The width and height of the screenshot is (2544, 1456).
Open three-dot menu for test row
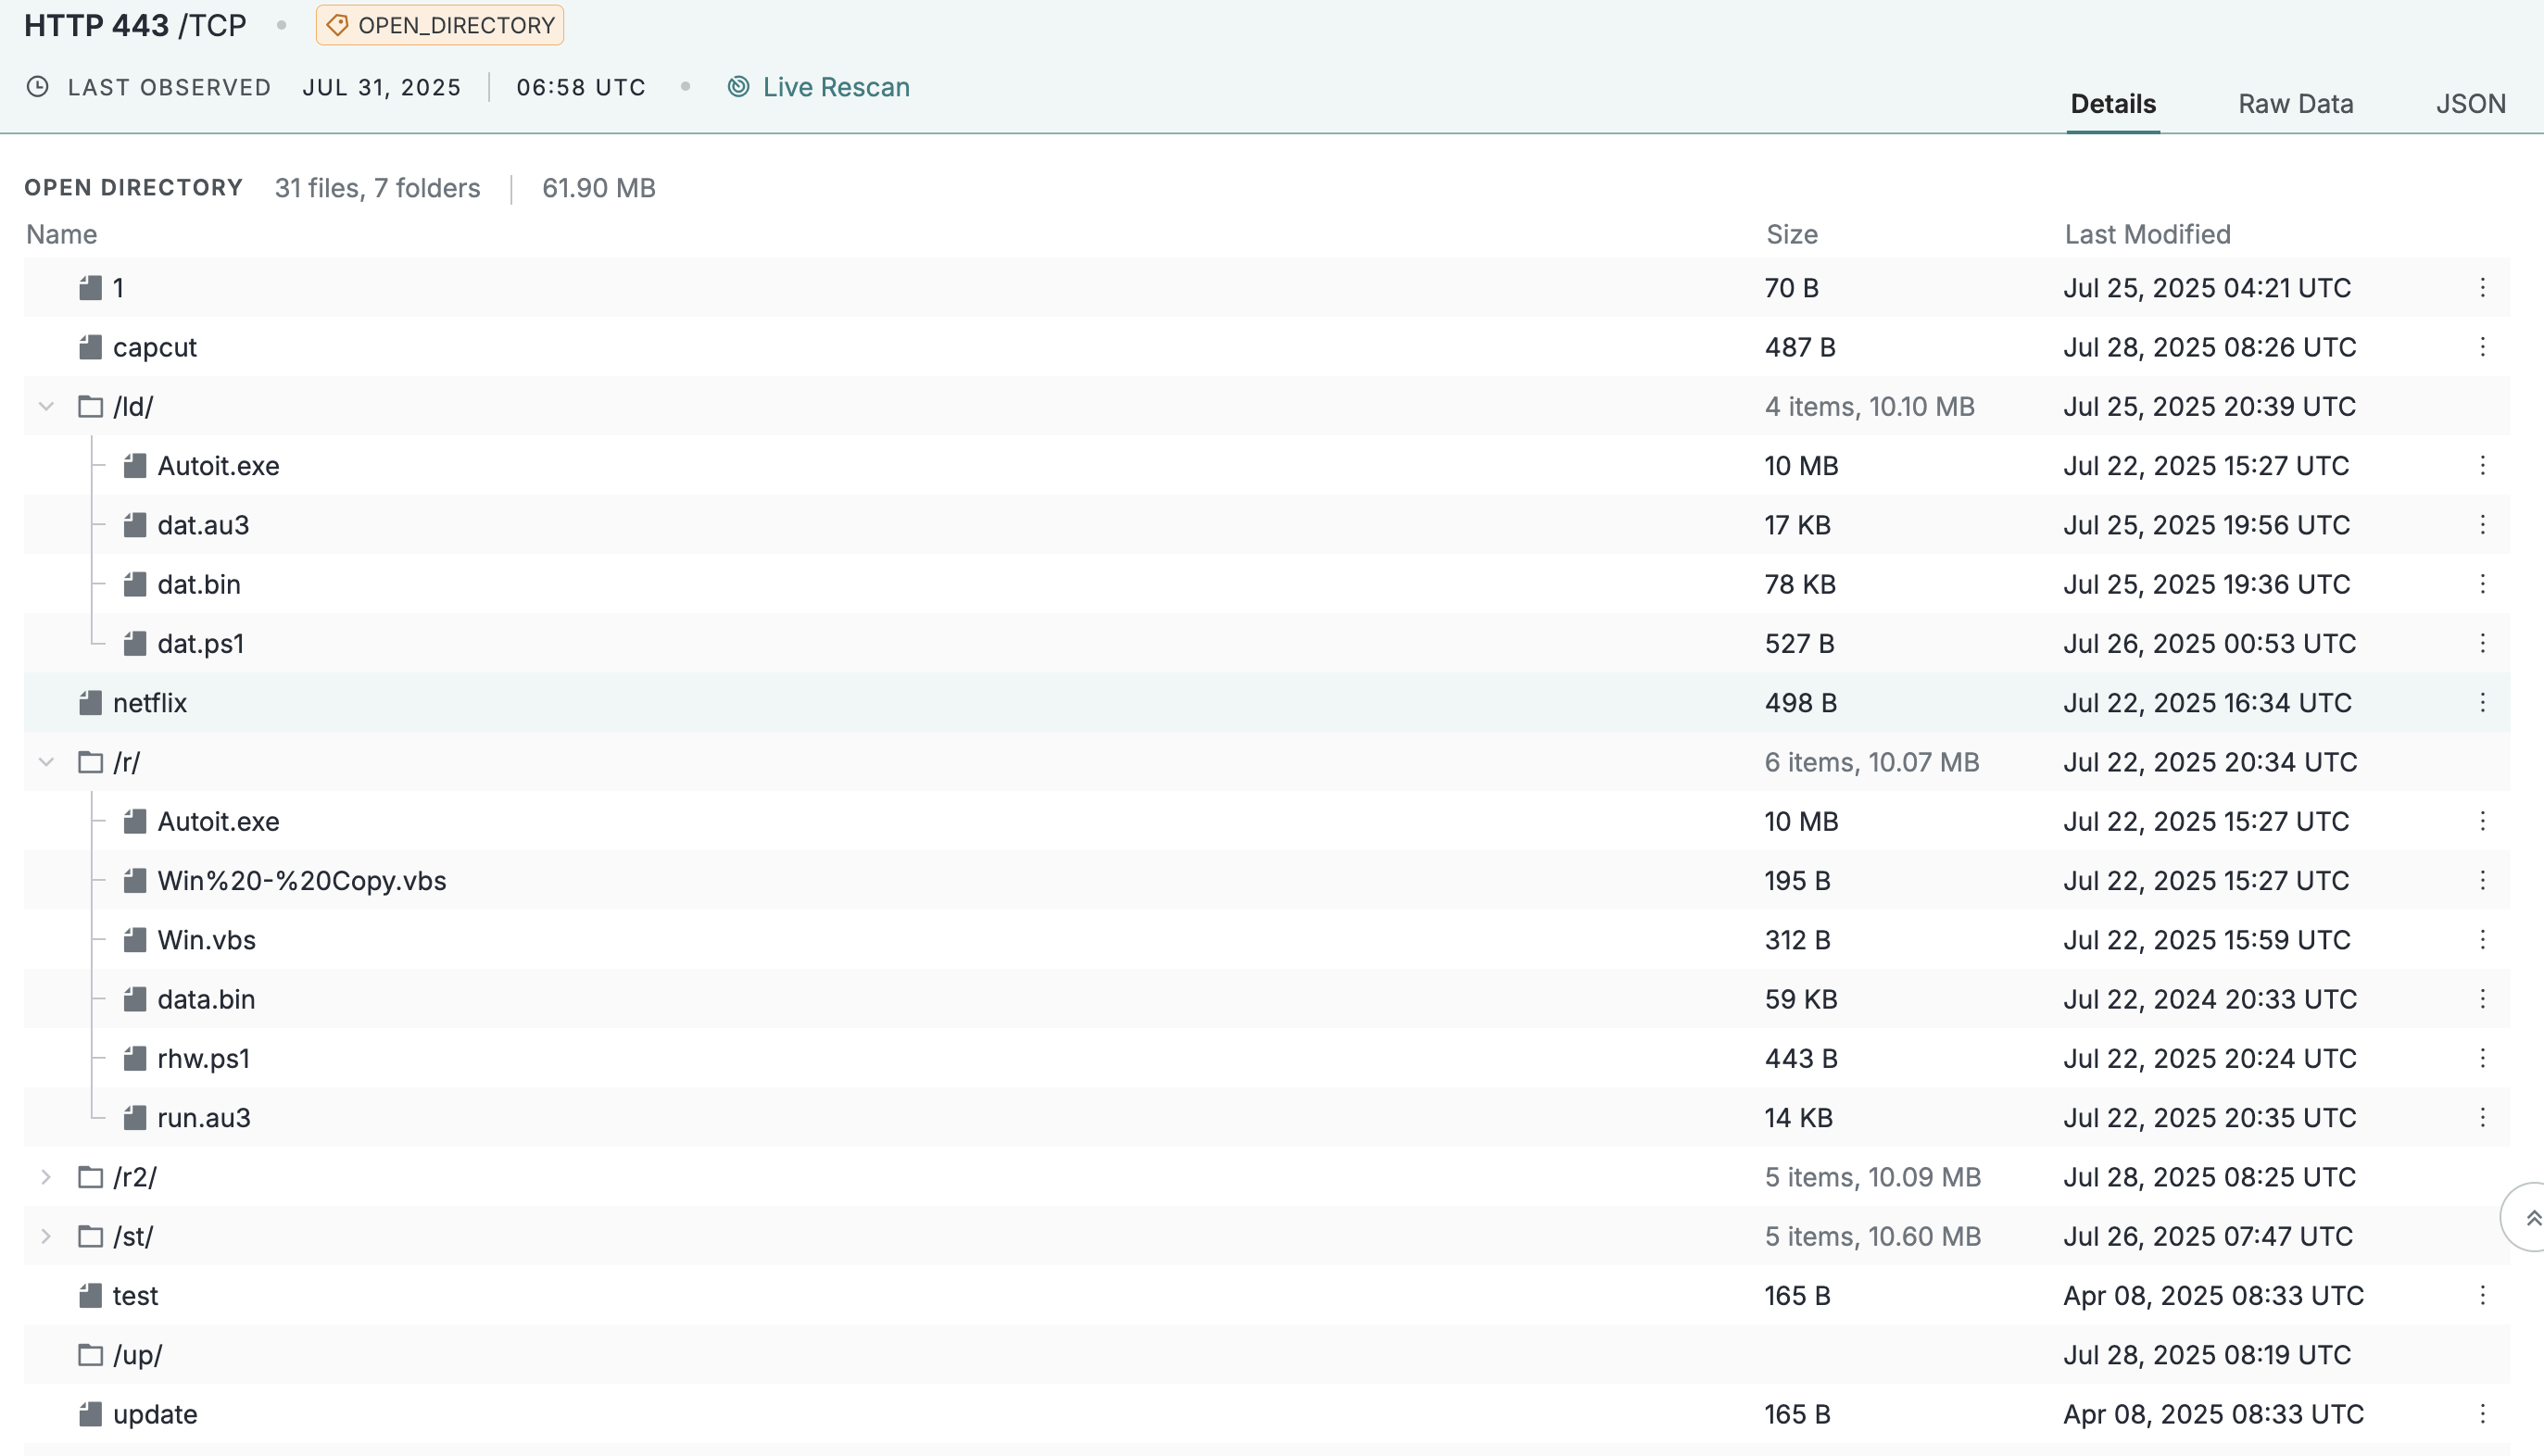(x=2482, y=1296)
